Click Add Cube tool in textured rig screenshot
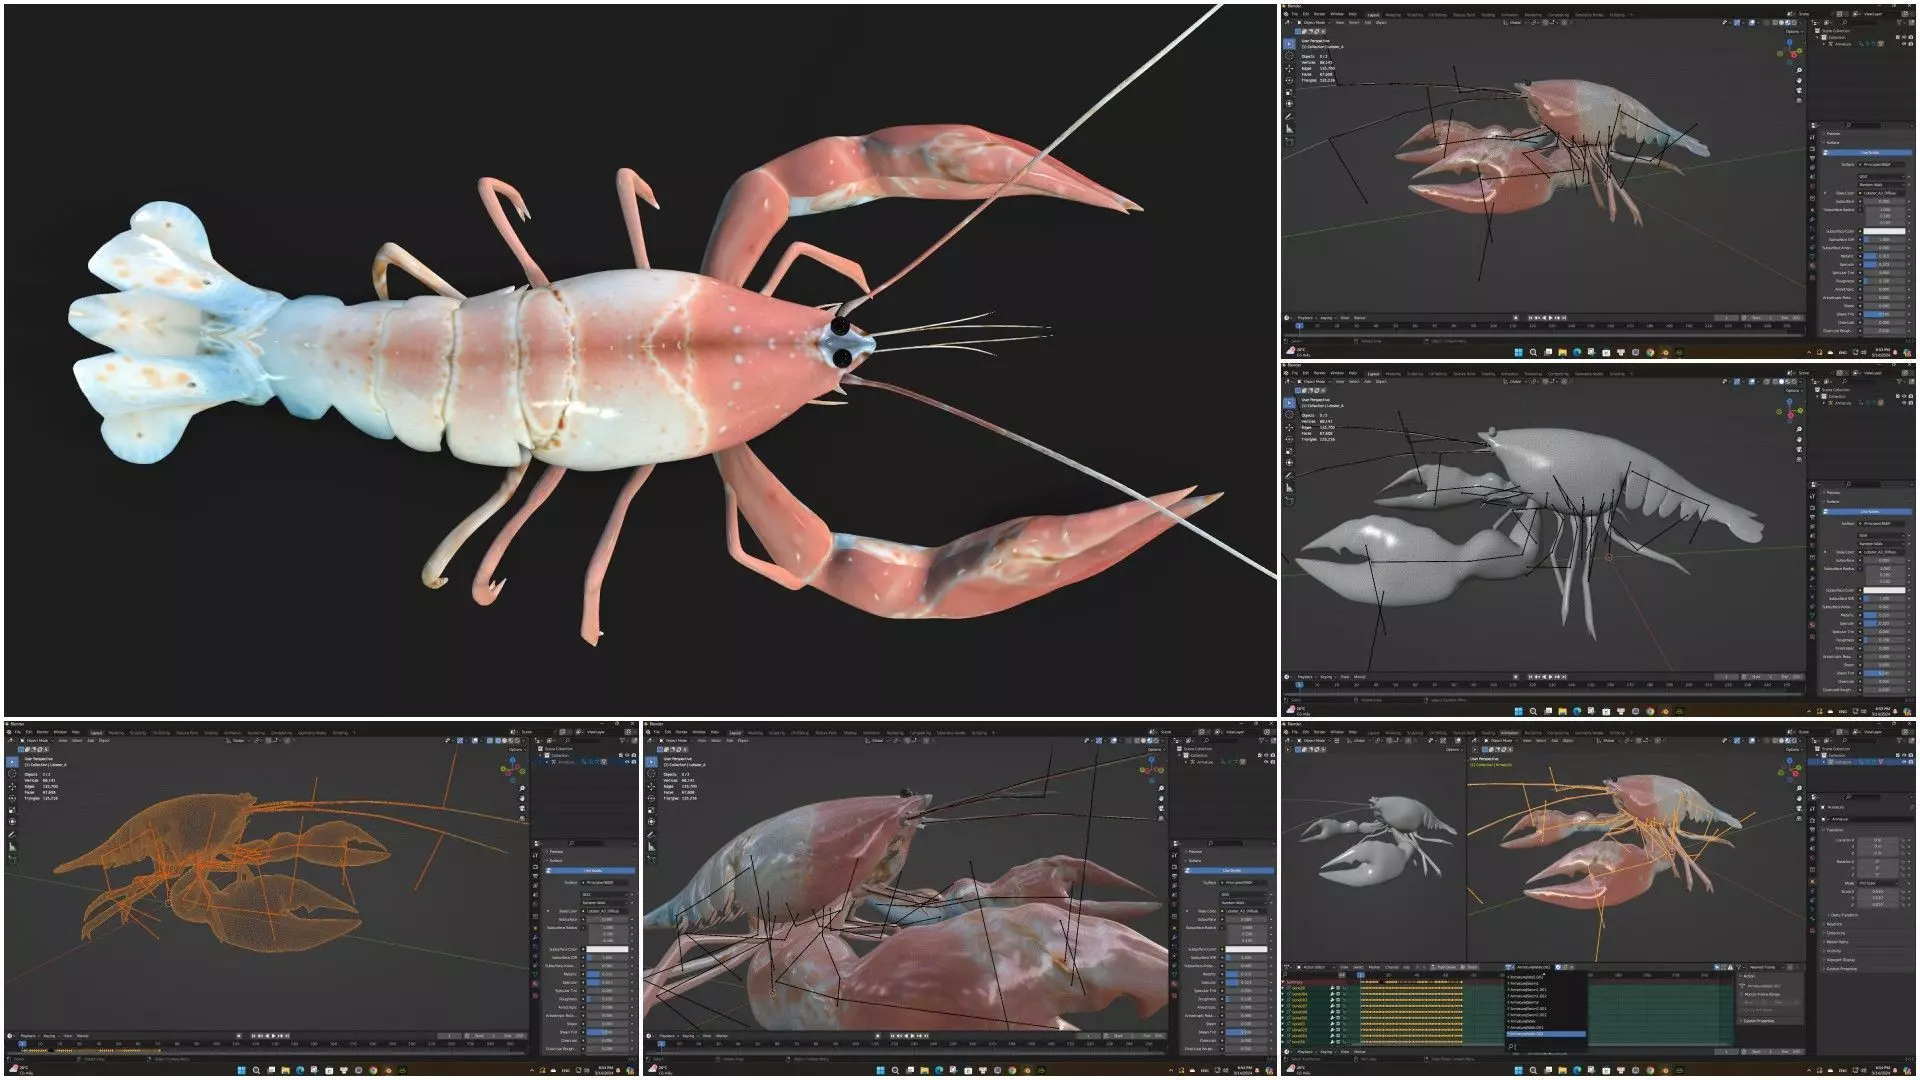 tap(1289, 141)
